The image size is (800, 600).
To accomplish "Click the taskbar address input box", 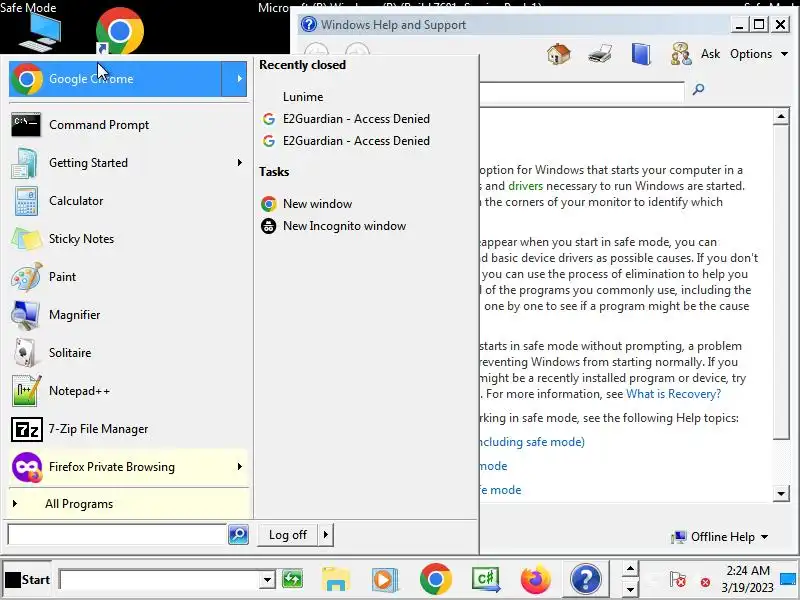I will (x=160, y=580).
